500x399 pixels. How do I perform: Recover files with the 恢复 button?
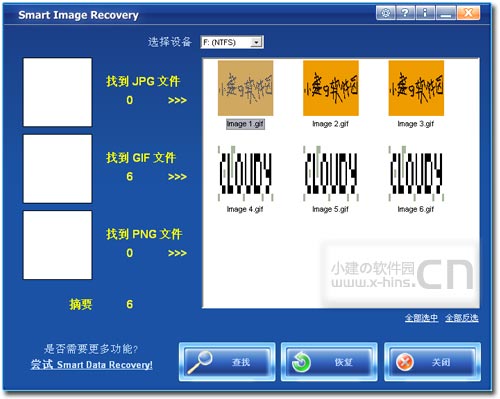(x=329, y=362)
